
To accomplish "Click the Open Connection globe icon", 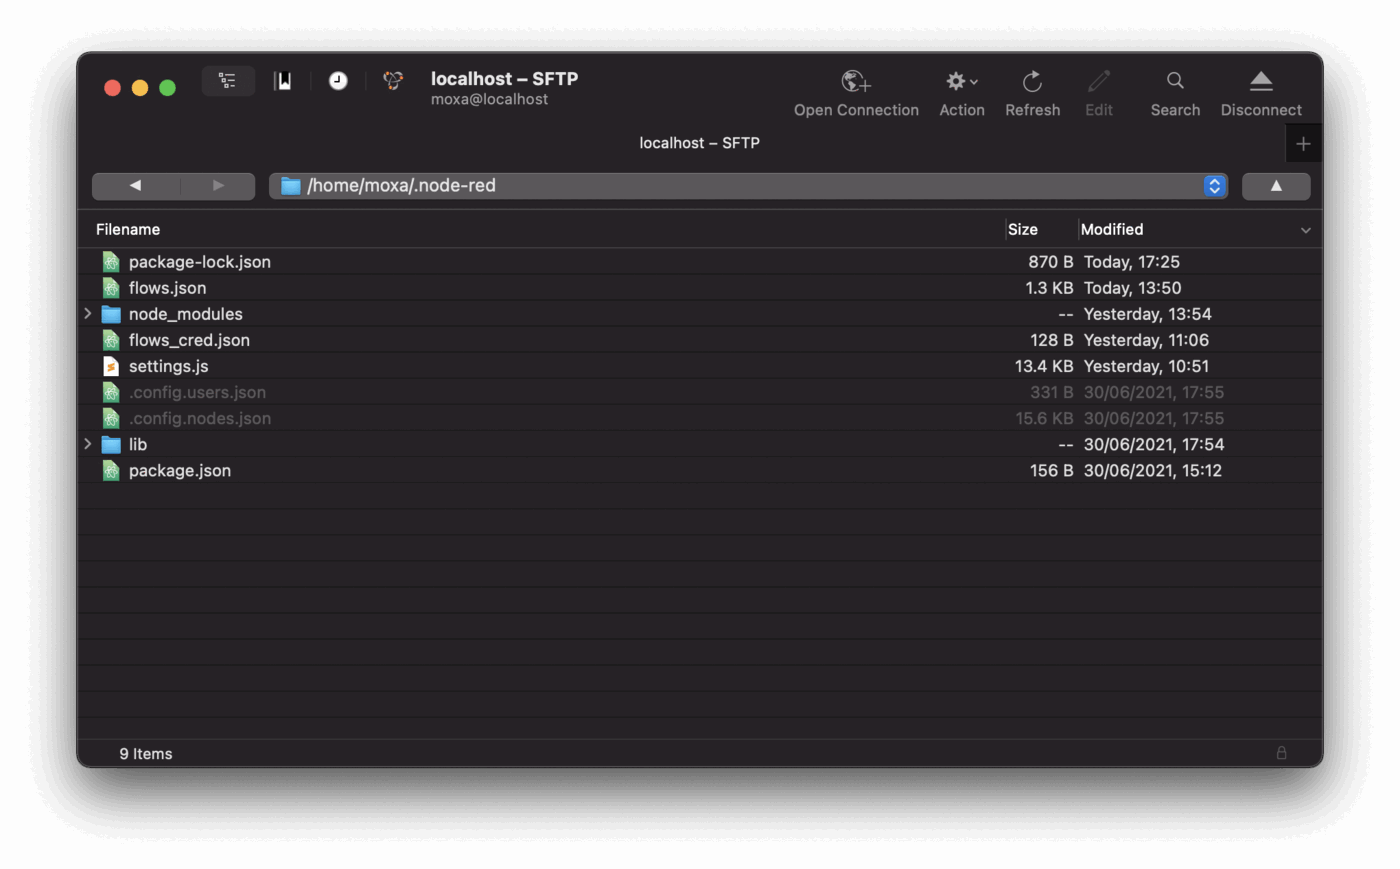I will pos(855,82).
